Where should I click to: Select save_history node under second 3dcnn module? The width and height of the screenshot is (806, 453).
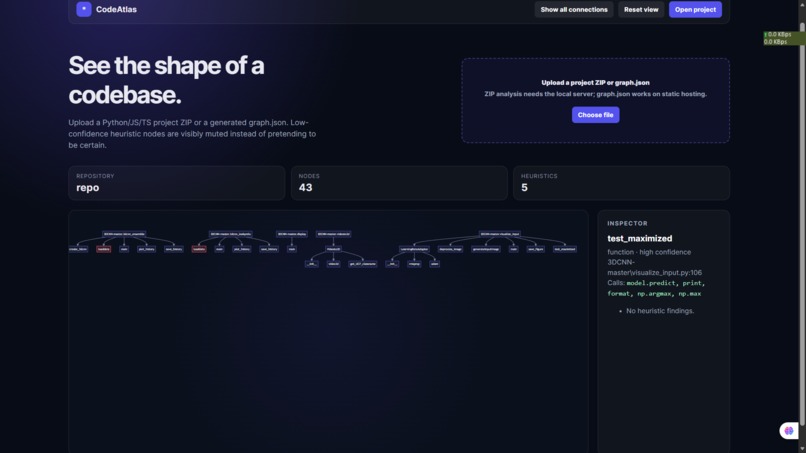click(269, 249)
